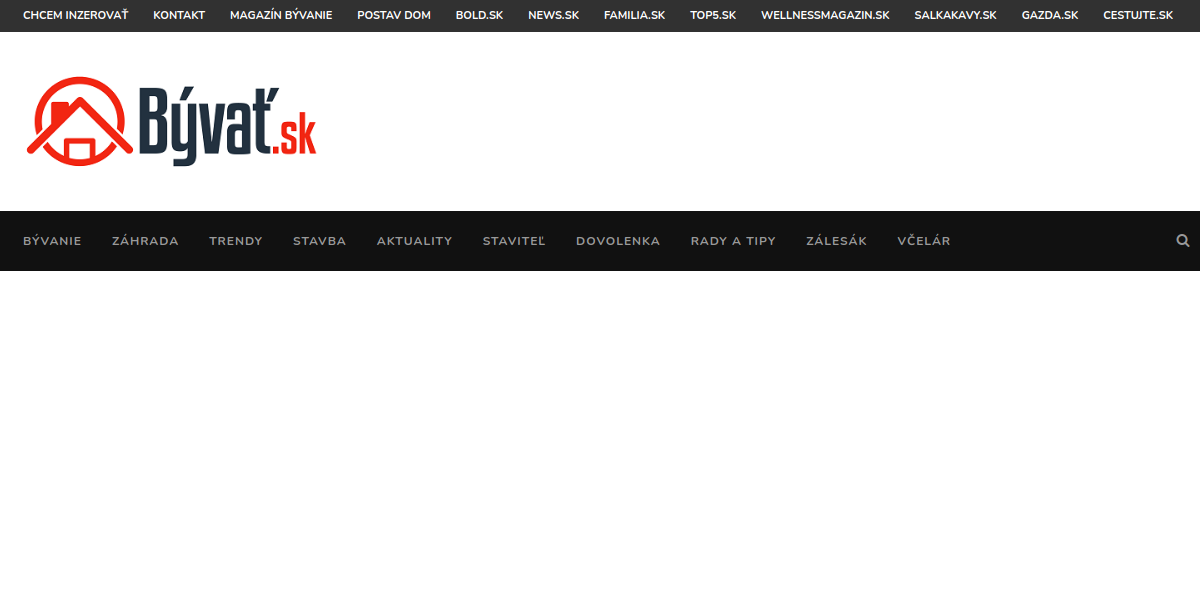Screen dimensions: 1200x600
Task: Open the Kontakt link in the top bar
Action: click(x=179, y=15)
